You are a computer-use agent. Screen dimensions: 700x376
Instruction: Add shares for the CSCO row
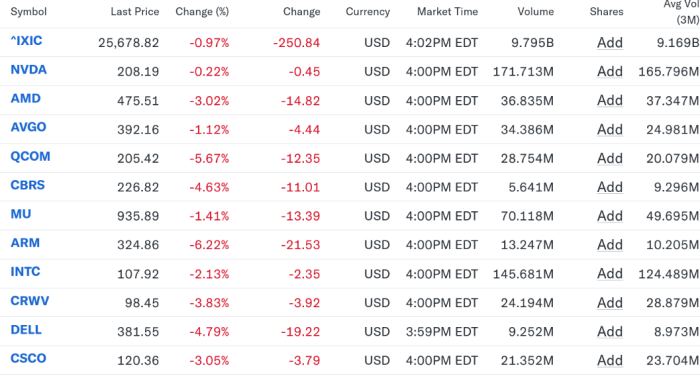click(610, 360)
